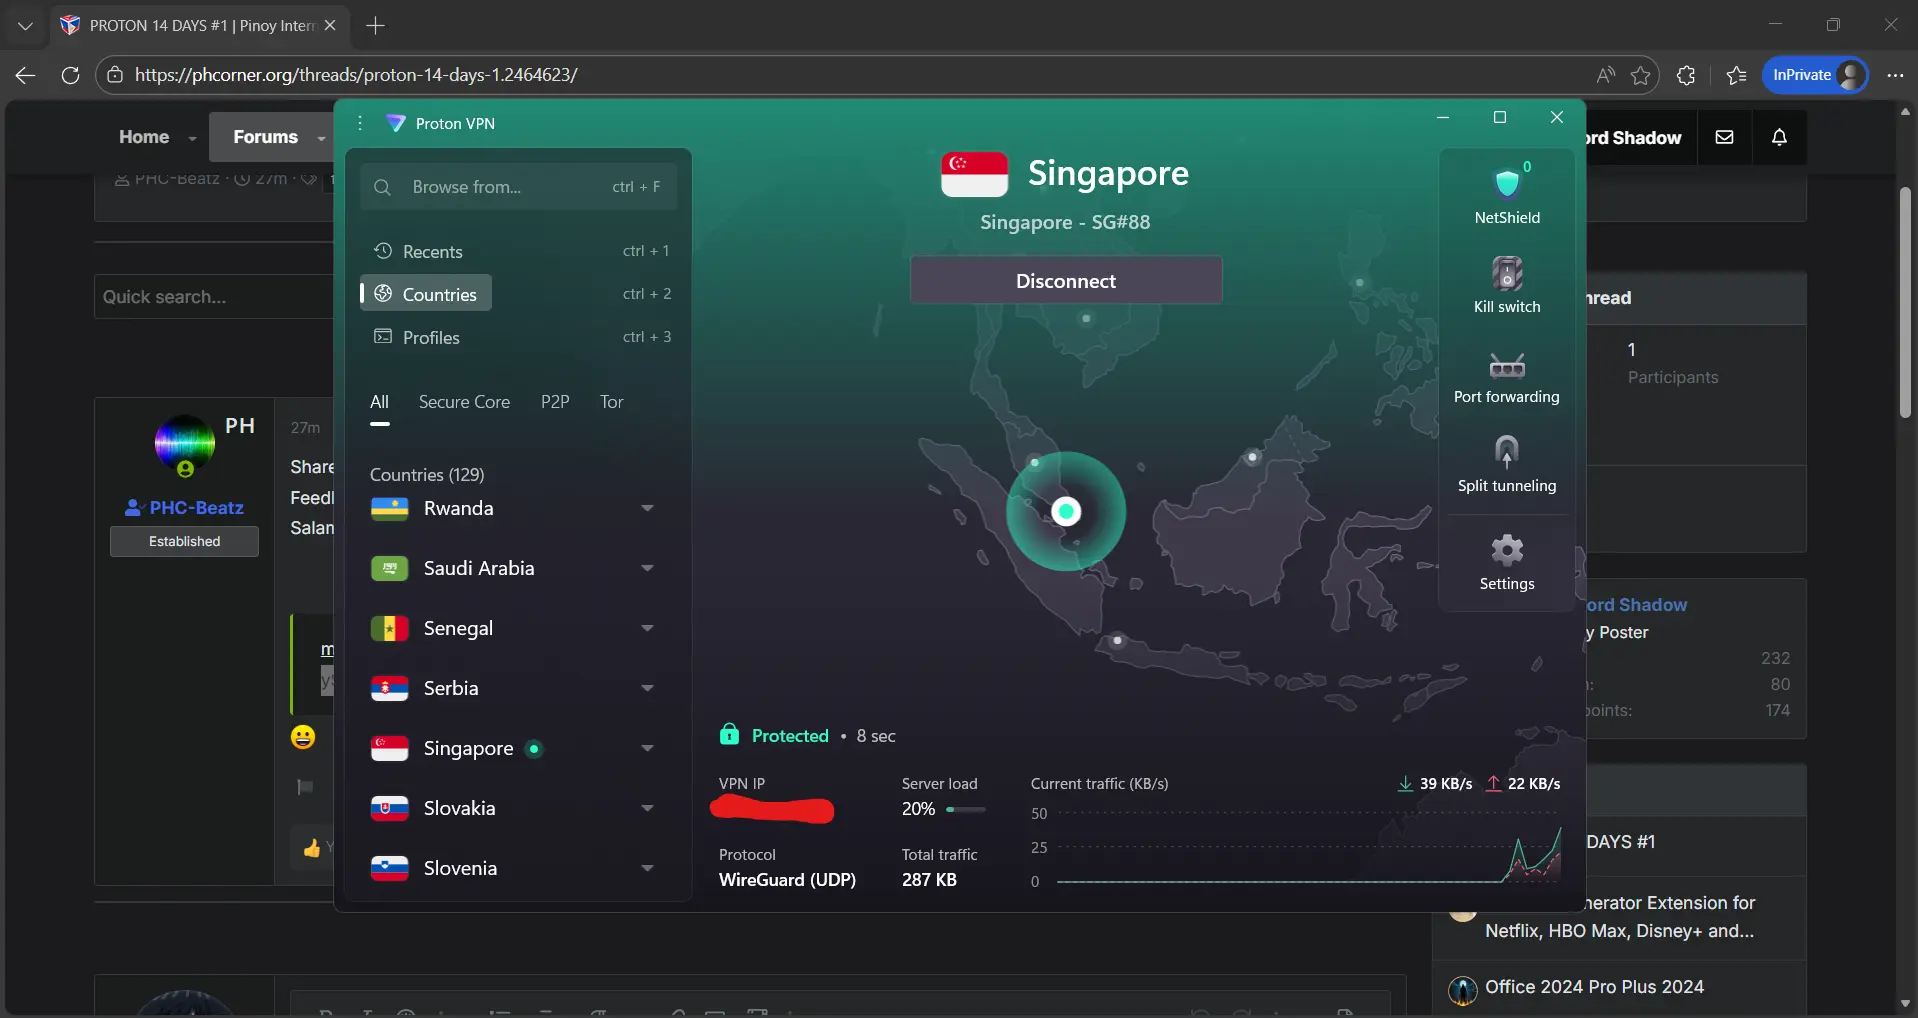Close the PROTON 14 DAYS tab
The height and width of the screenshot is (1018, 1918).
[x=330, y=25]
